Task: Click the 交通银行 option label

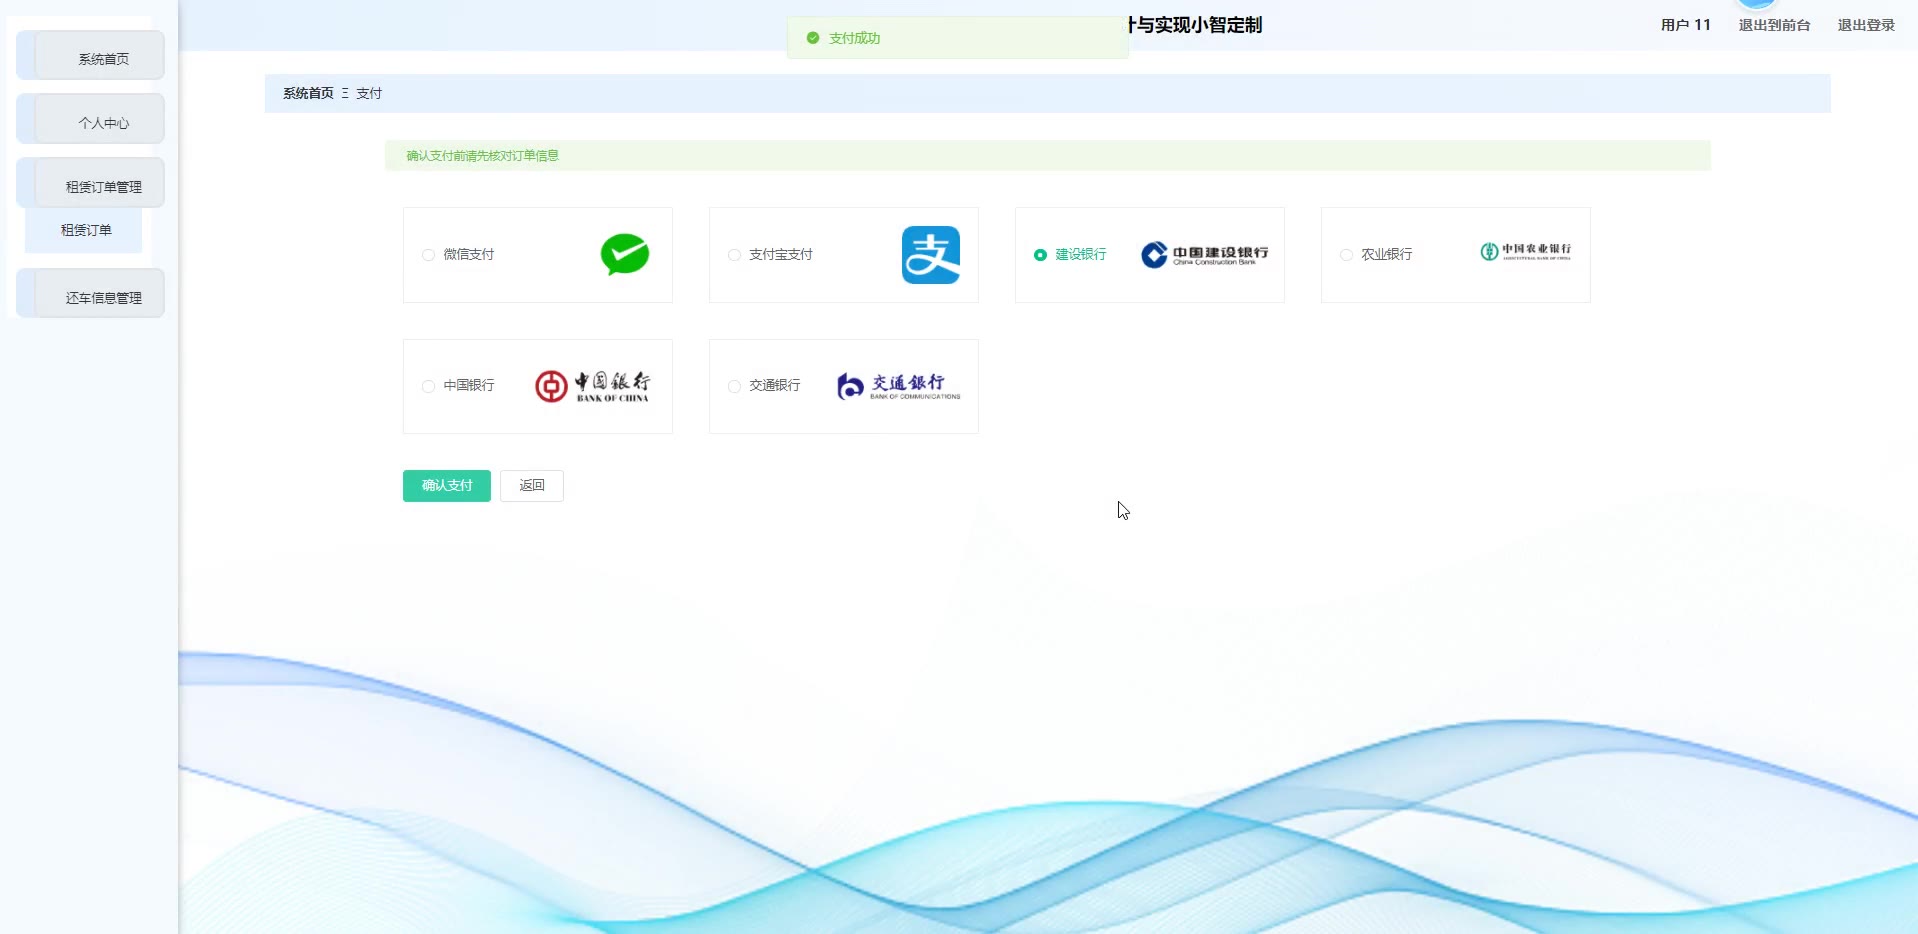Action: click(x=775, y=386)
